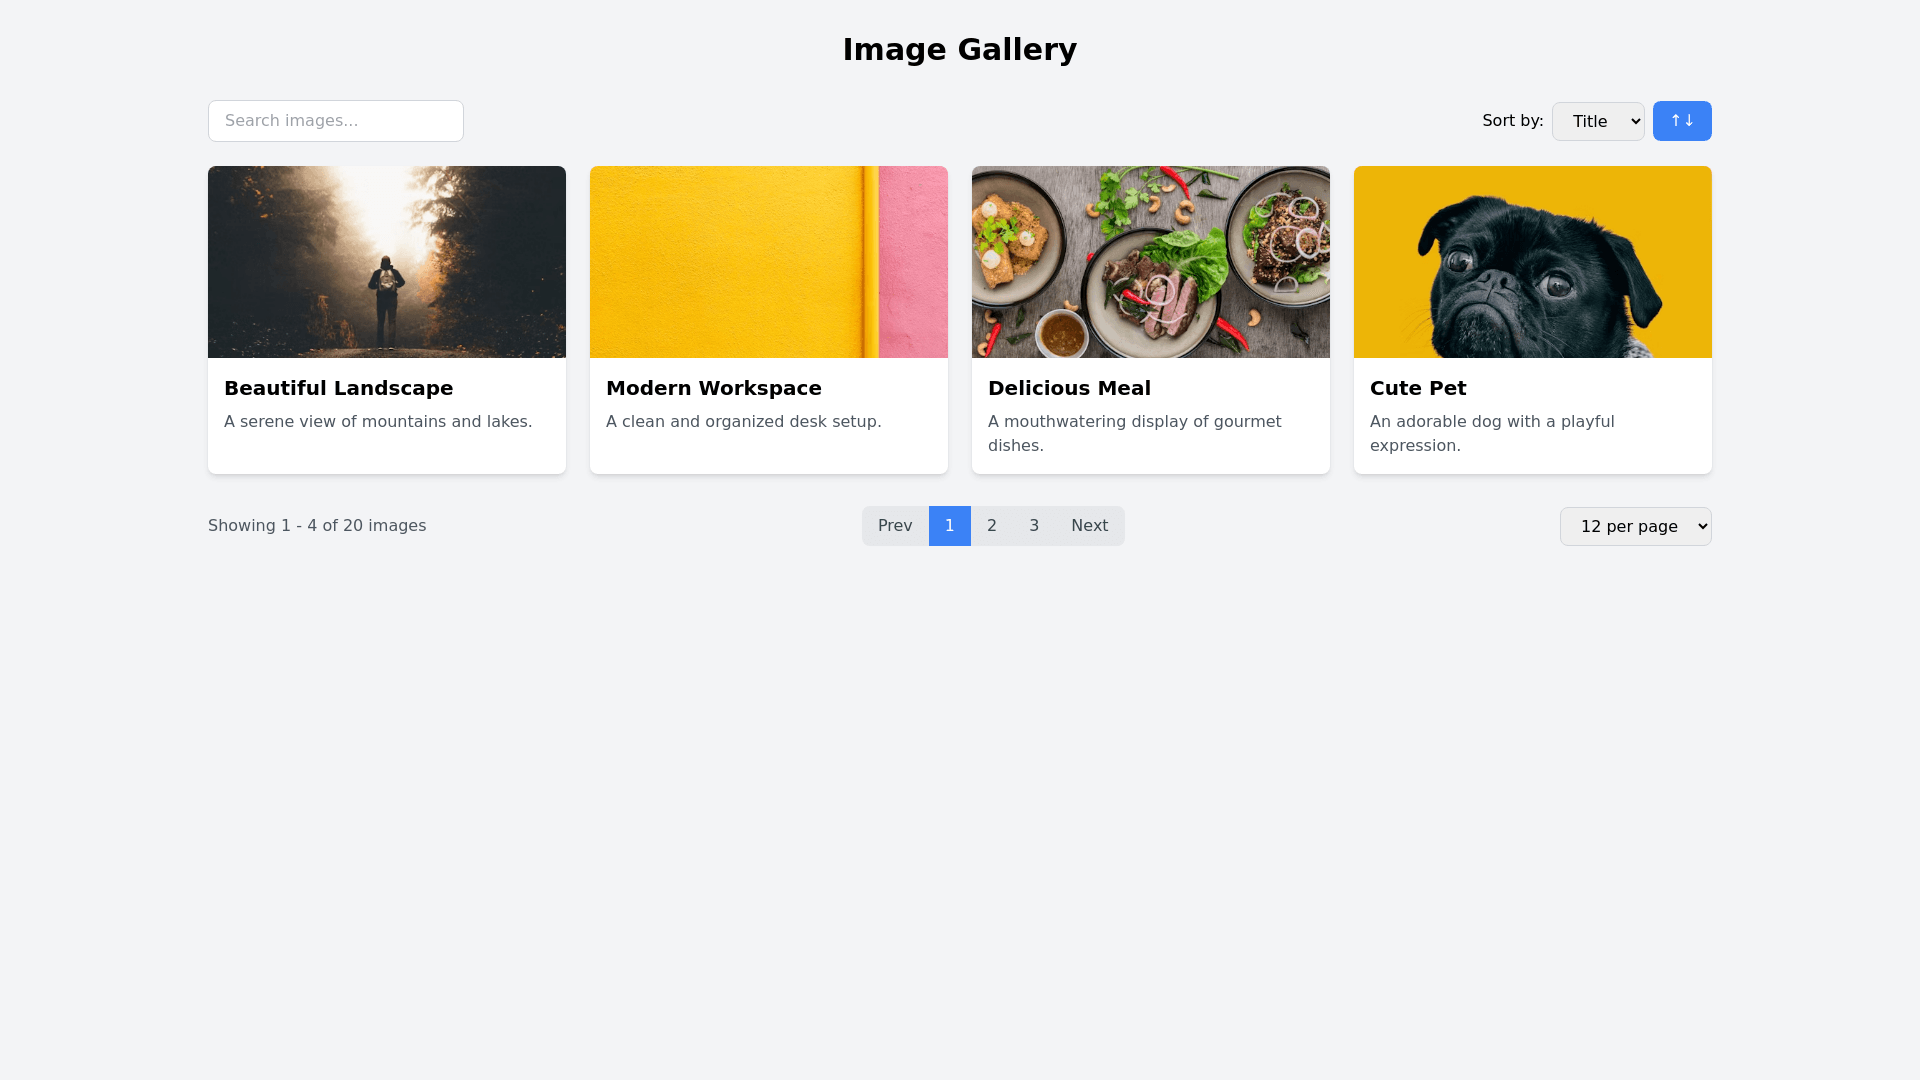Open the 12 per page dropdown
1920x1080 pixels.
point(1635,526)
